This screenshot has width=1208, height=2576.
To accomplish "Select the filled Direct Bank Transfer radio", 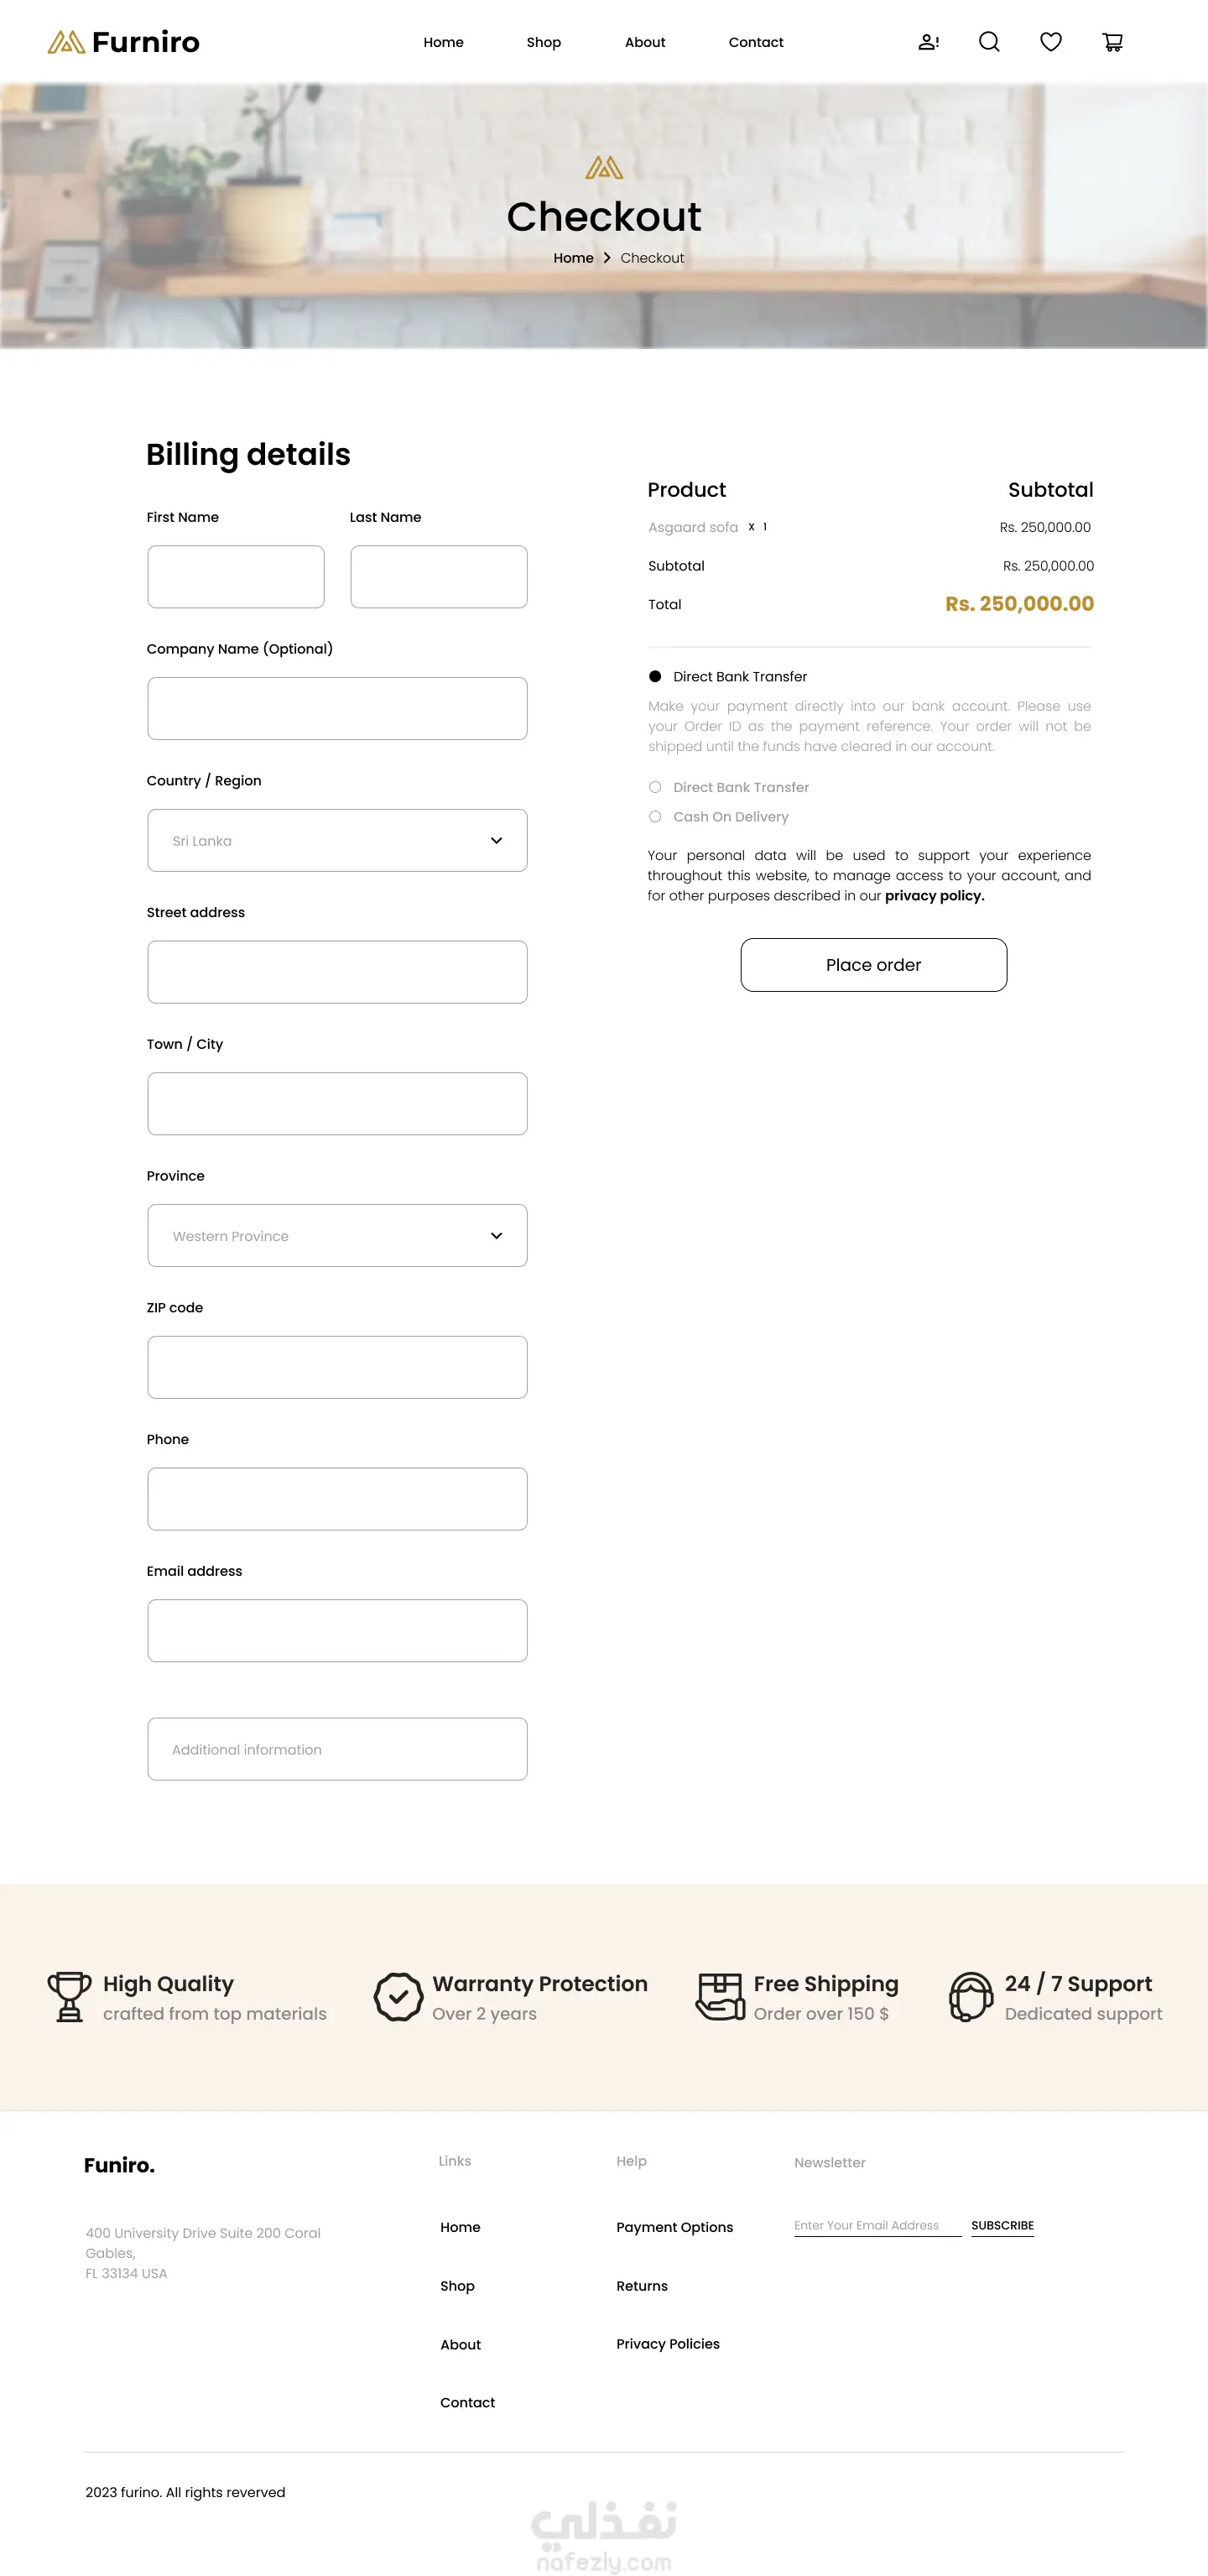I will [655, 677].
